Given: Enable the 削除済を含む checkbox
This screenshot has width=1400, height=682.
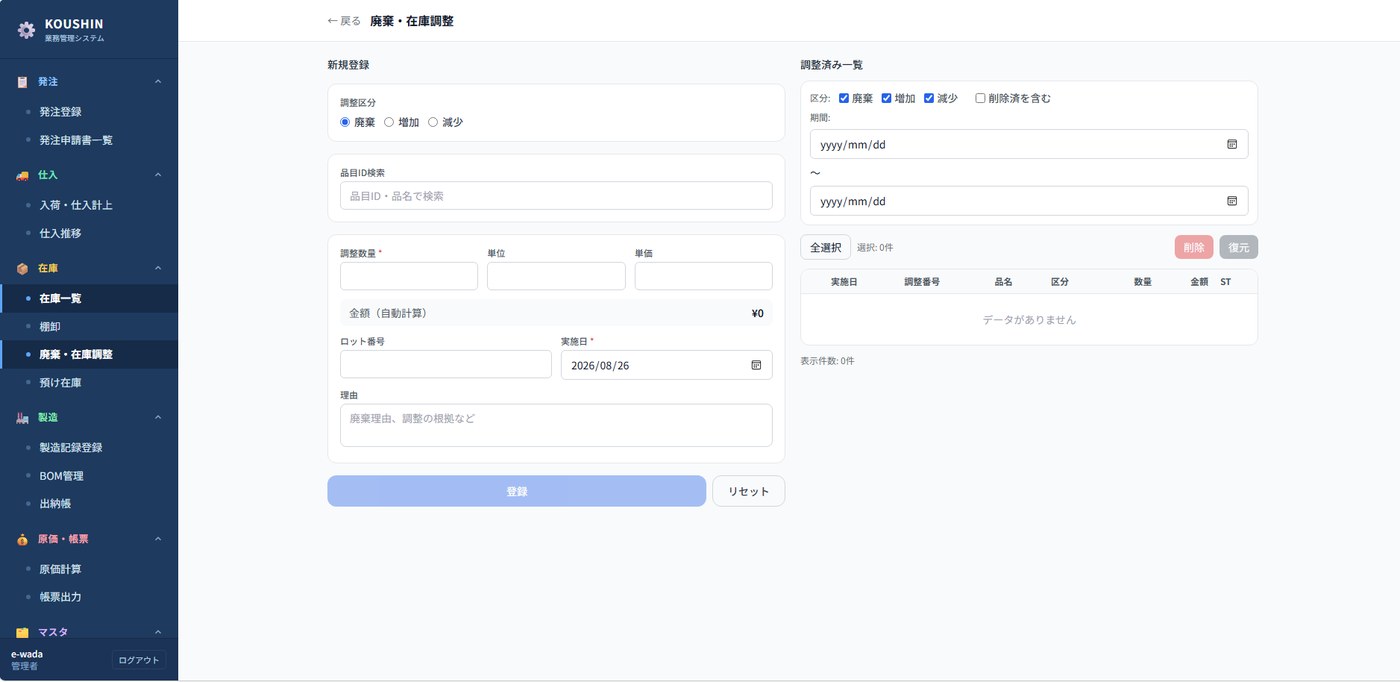Looking at the screenshot, I should [x=980, y=98].
